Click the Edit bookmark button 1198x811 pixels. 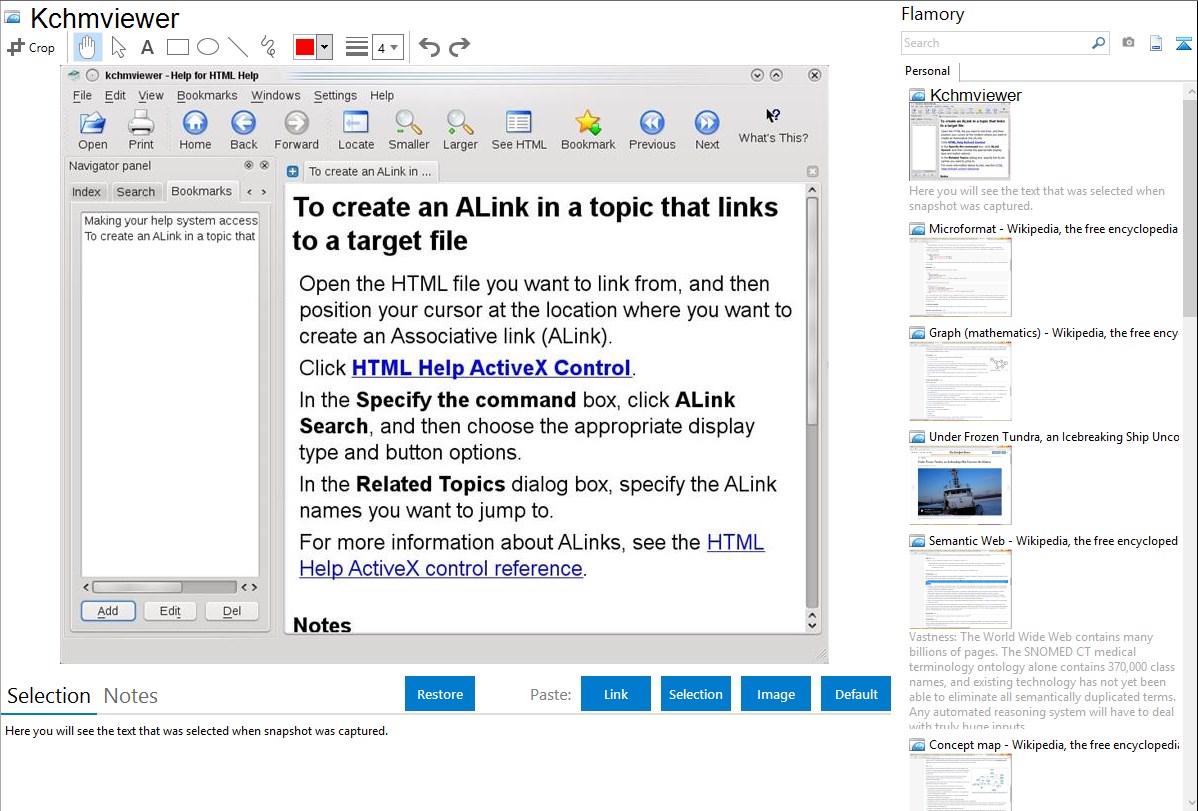(x=170, y=611)
